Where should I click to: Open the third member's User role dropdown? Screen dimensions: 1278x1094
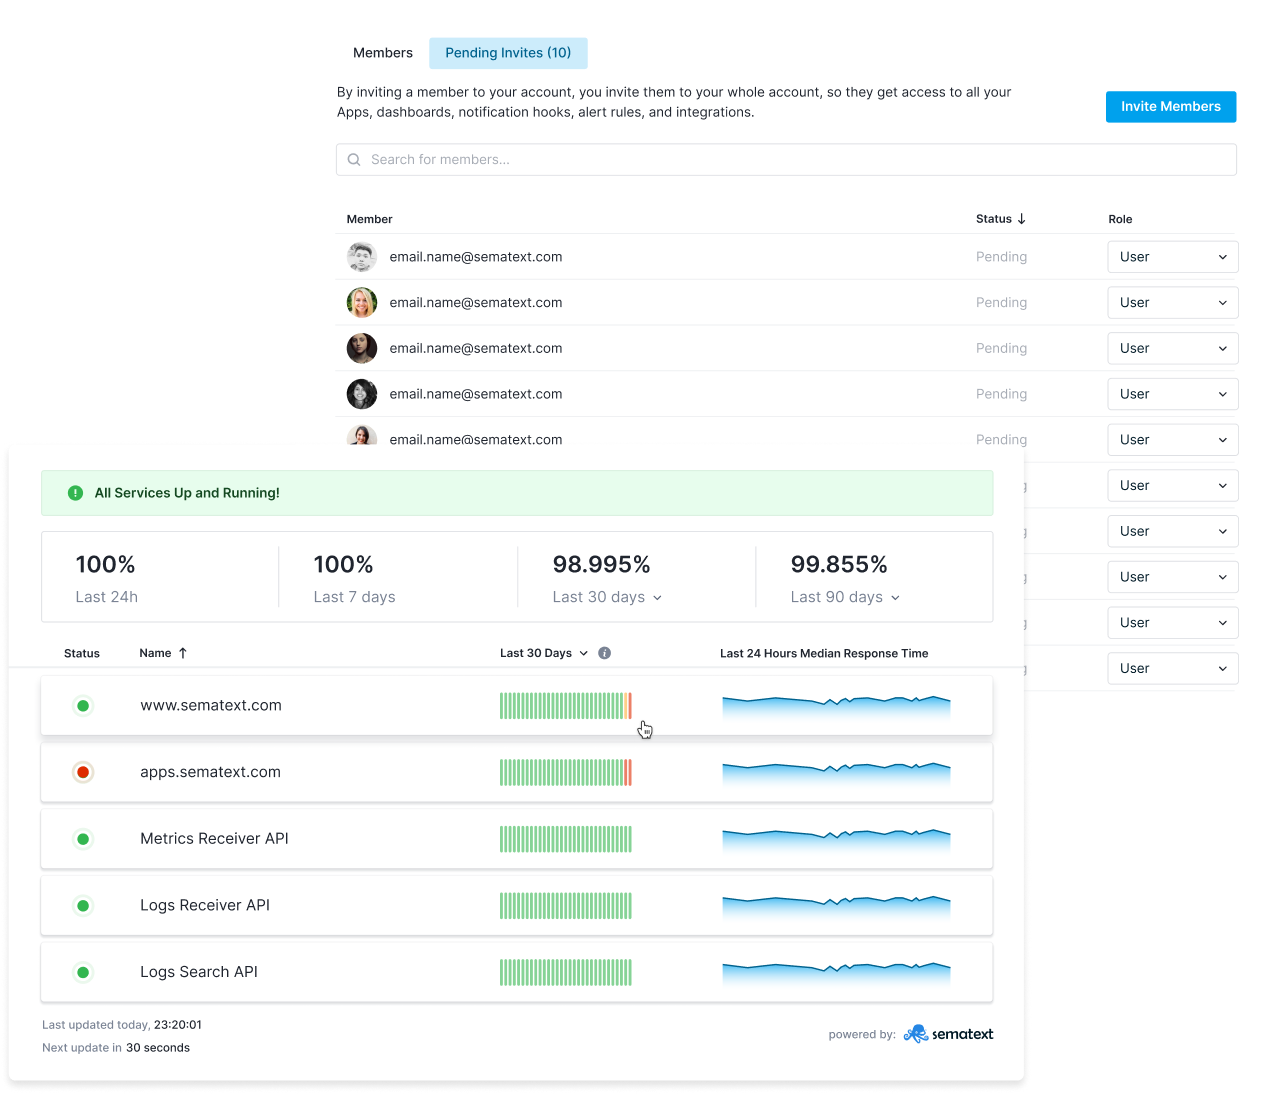[1172, 349]
